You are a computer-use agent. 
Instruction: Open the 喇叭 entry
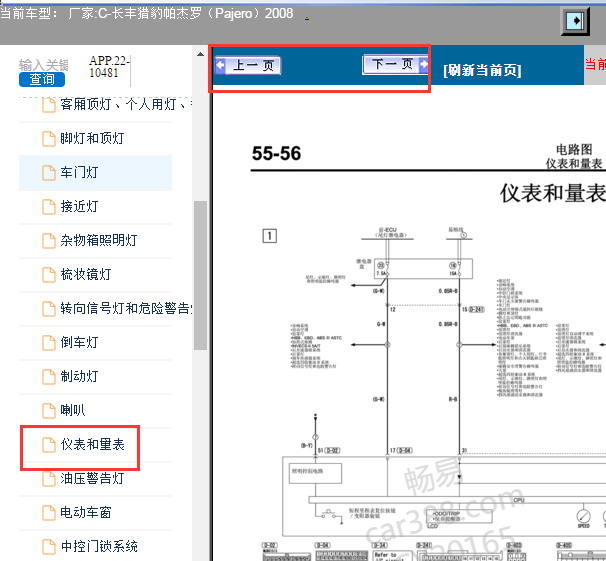(x=72, y=410)
